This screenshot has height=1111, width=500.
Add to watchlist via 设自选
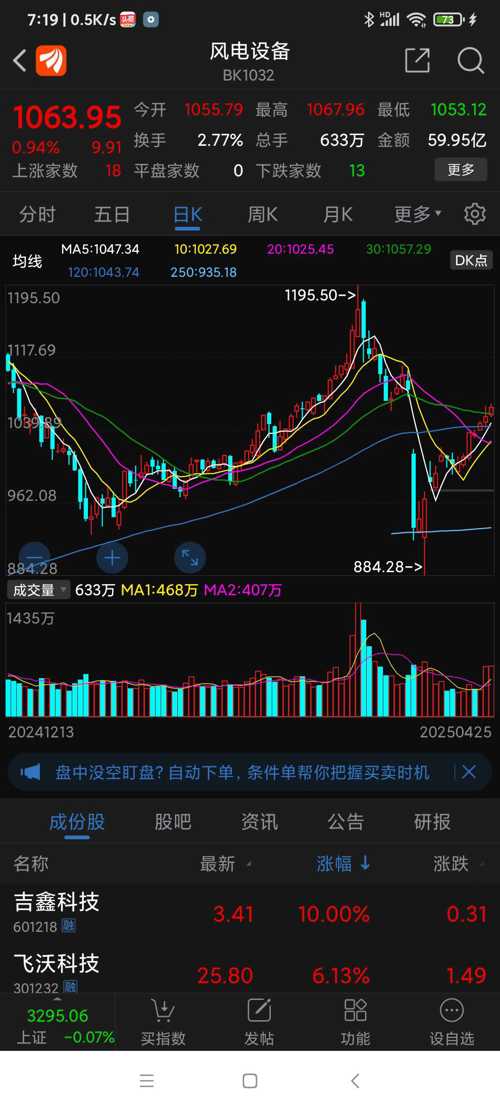point(451,1022)
